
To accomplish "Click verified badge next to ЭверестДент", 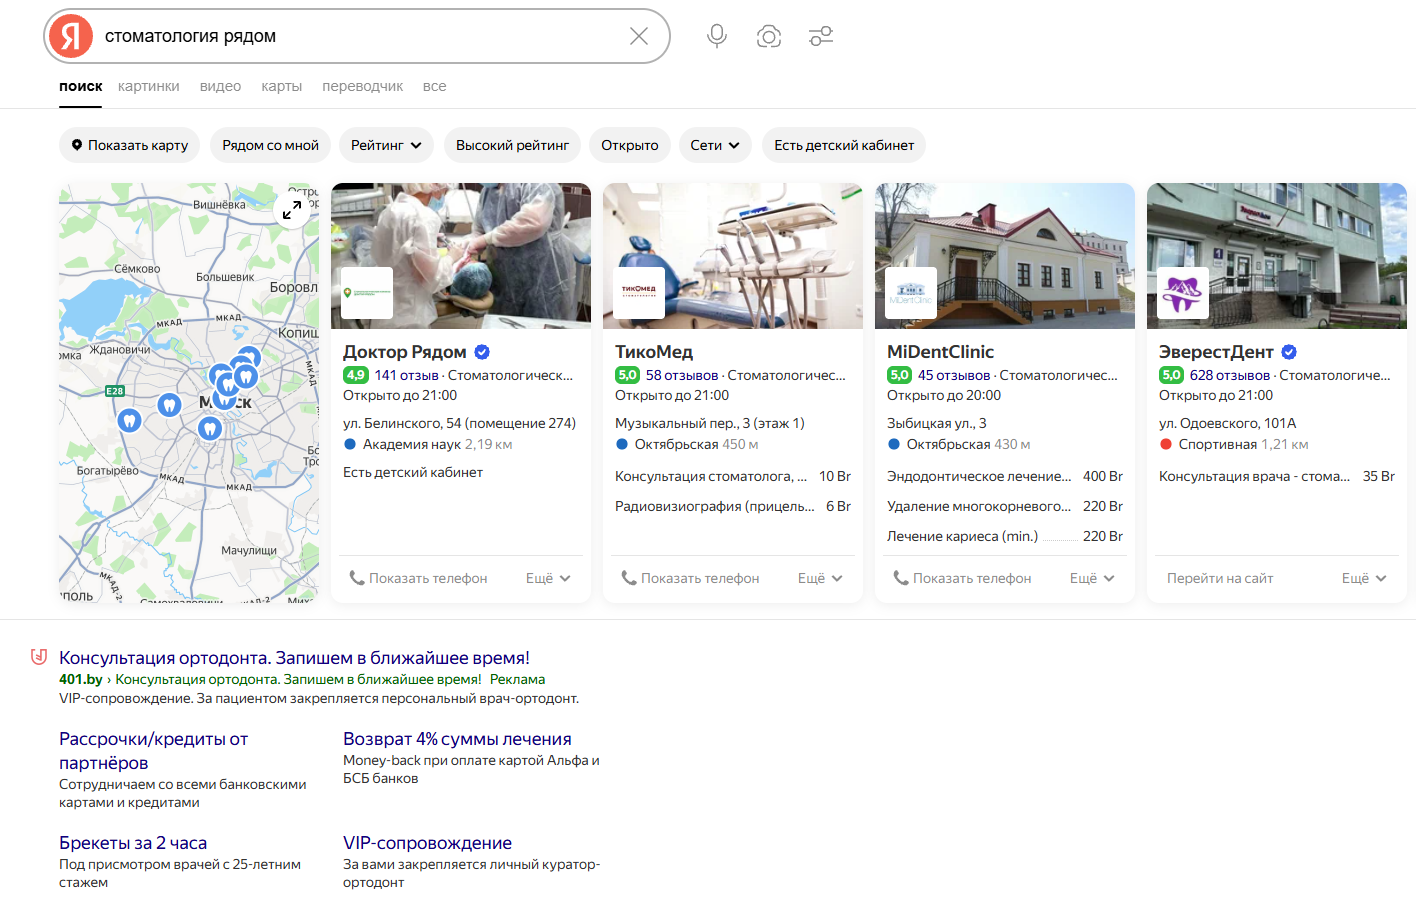I will coord(1289,352).
